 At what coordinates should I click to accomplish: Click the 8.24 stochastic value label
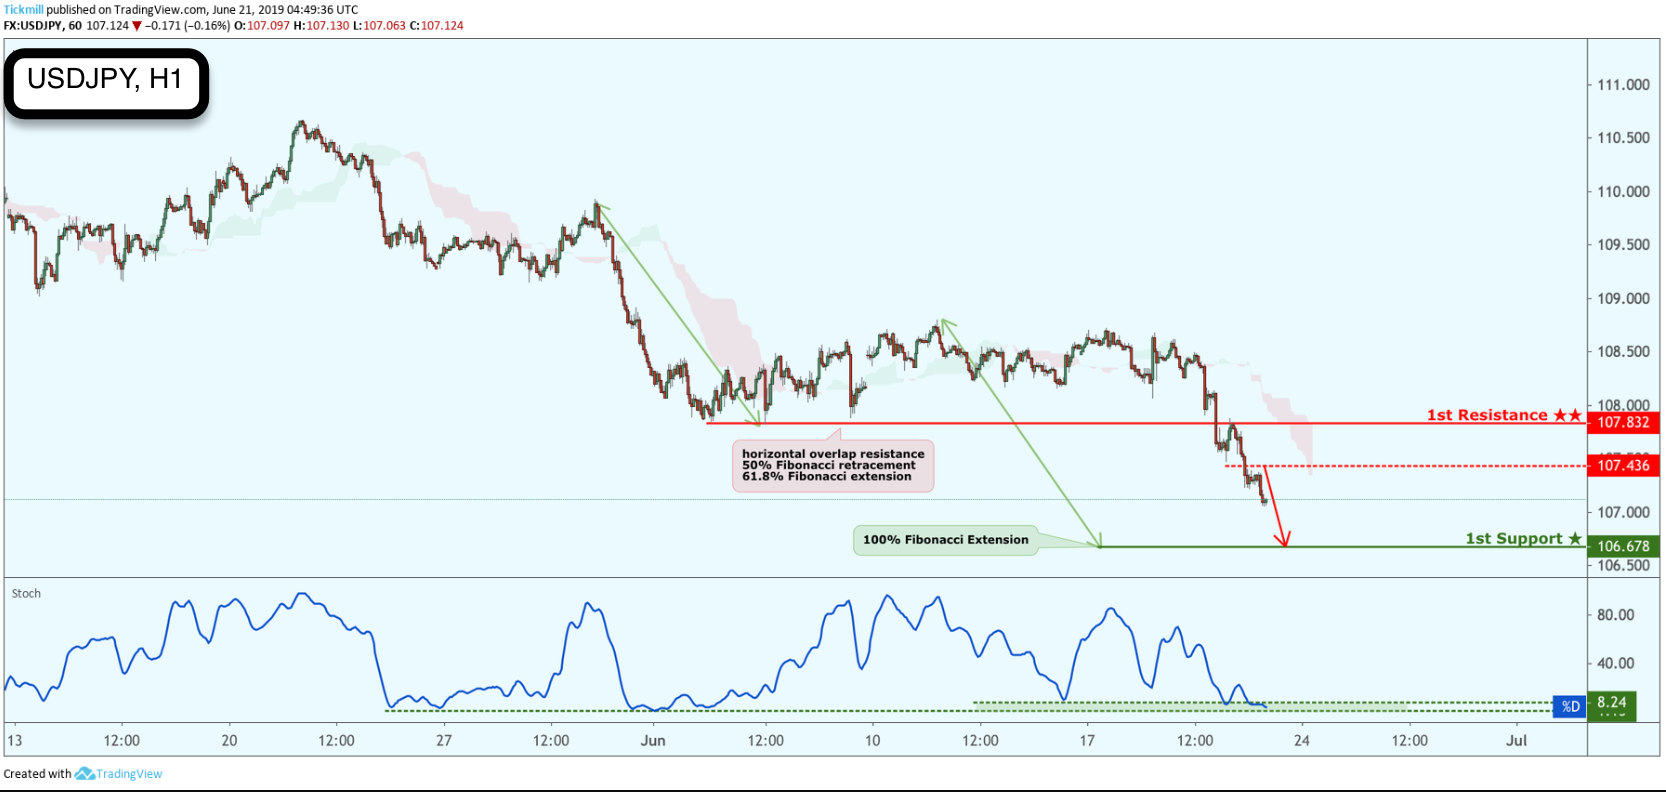(1612, 703)
